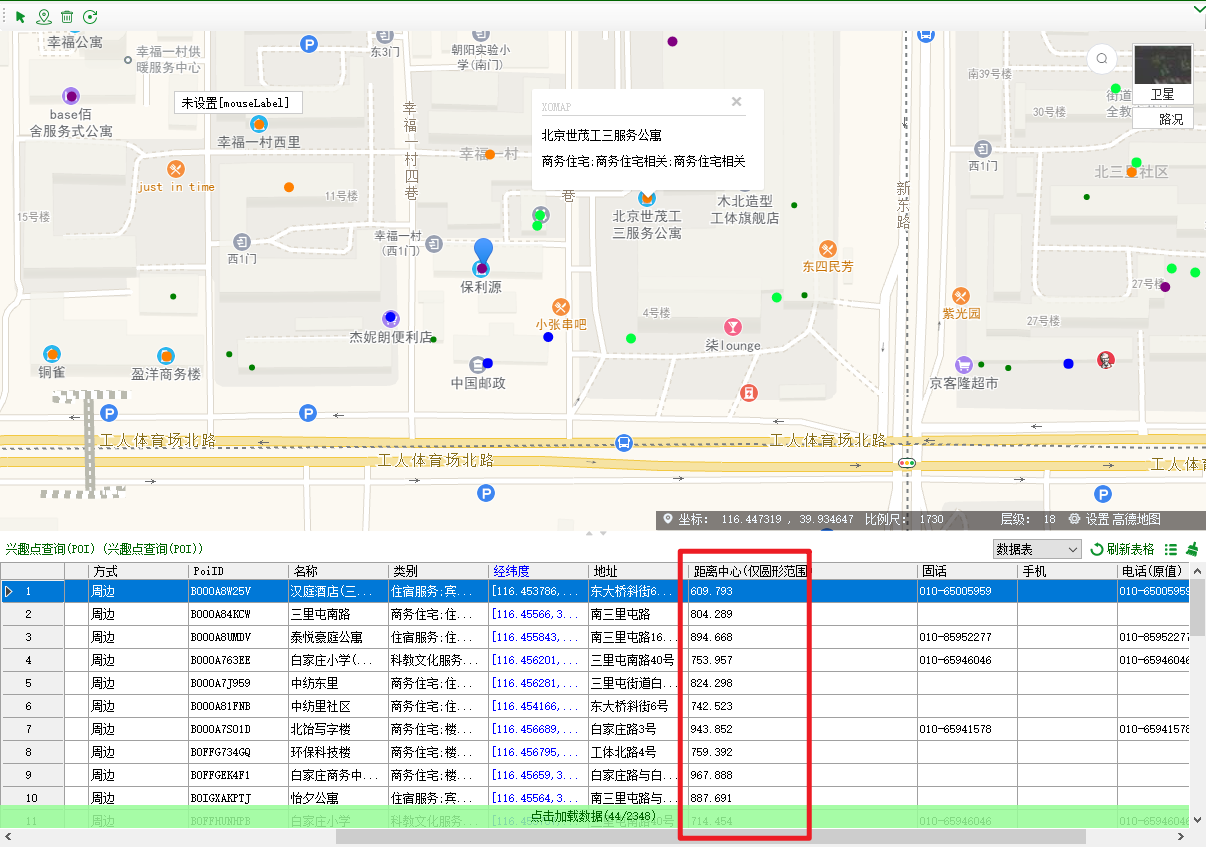The width and height of the screenshot is (1206, 847).
Task: Click the 中国邮政 post office marker
Action: 477,364
